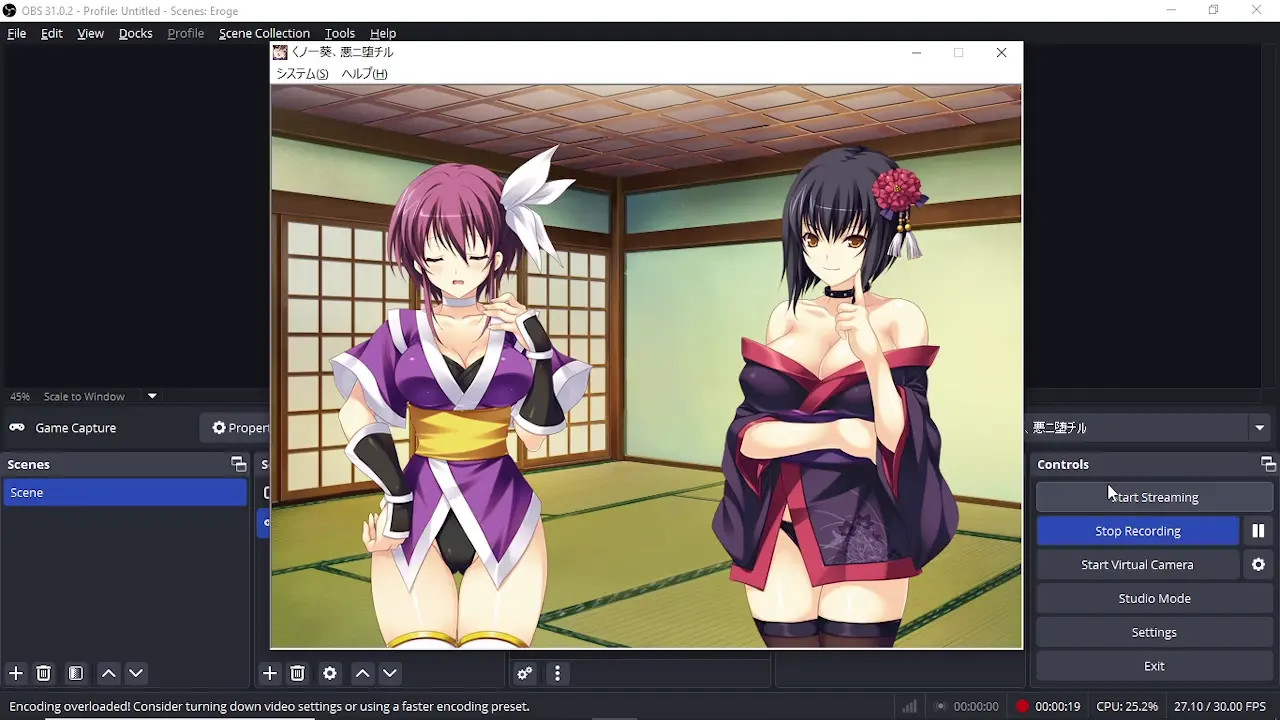Start the Virtual Camera
1280x720 pixels.
click(1137, 565)
